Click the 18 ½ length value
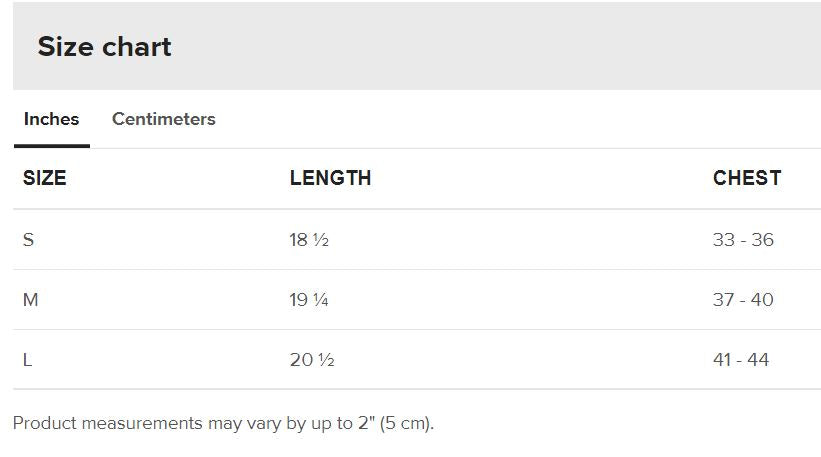The image size is (821, 457). pos(309,240)
